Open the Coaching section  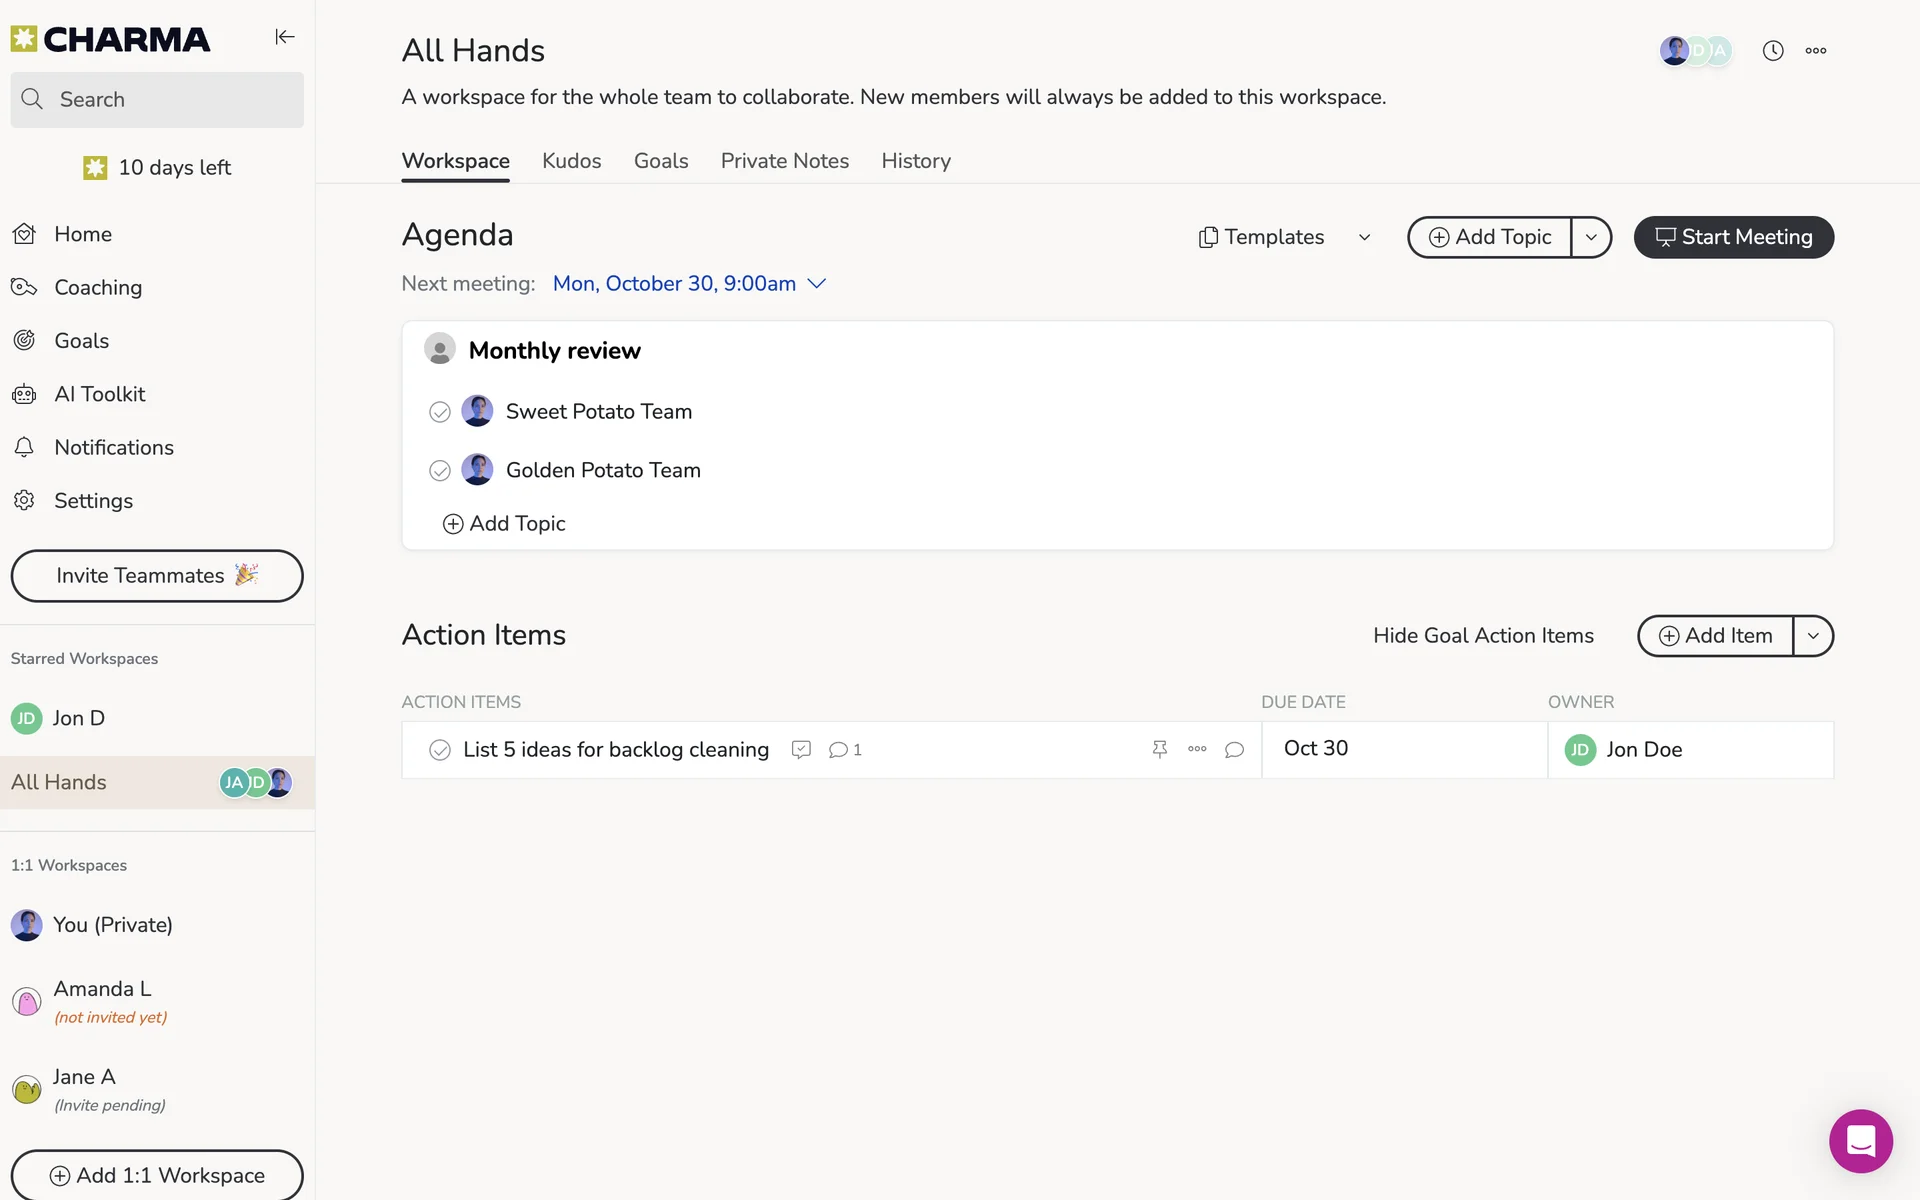point(97,288)
